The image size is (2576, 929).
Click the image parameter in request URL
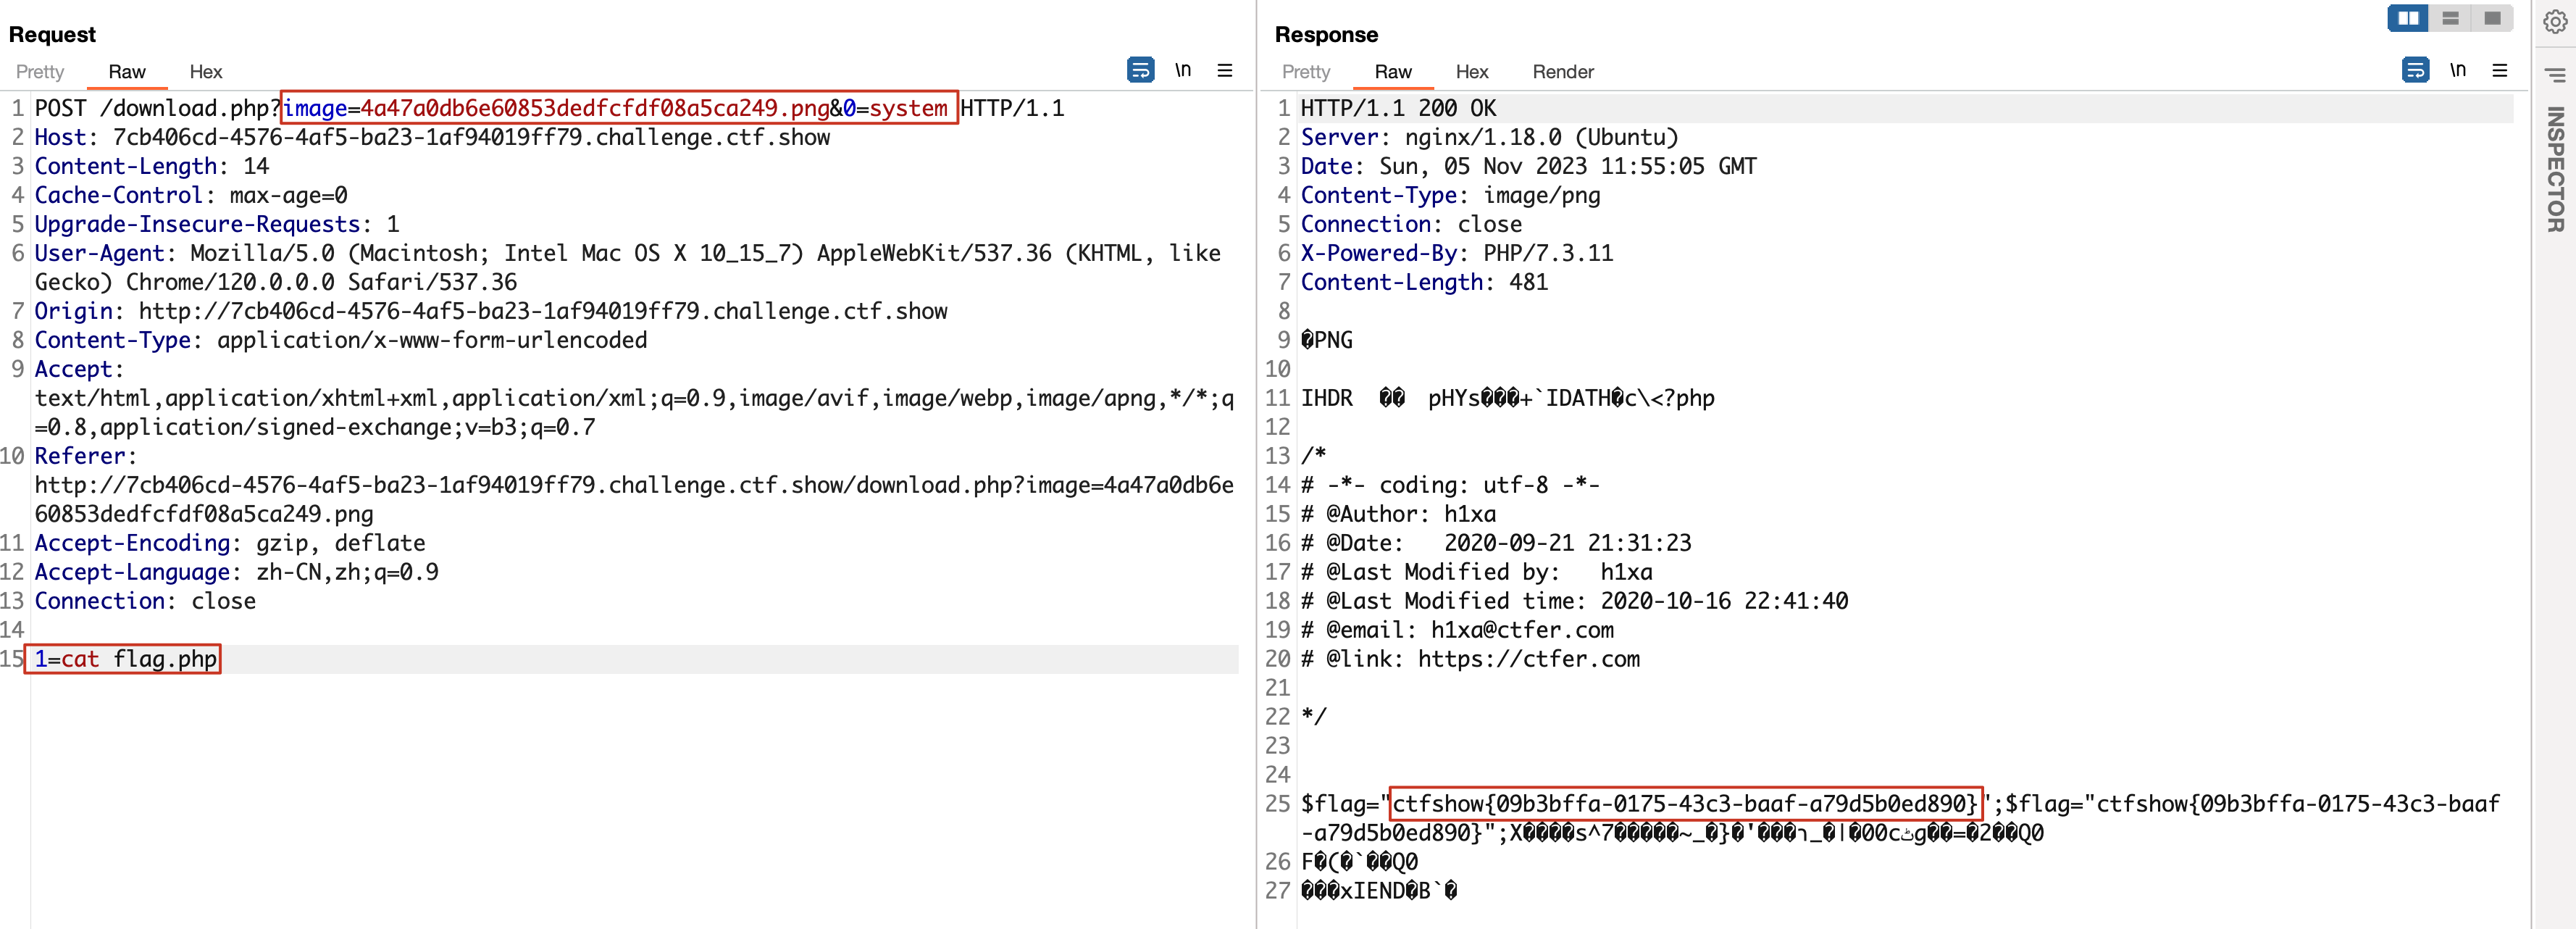click(556, 108)
